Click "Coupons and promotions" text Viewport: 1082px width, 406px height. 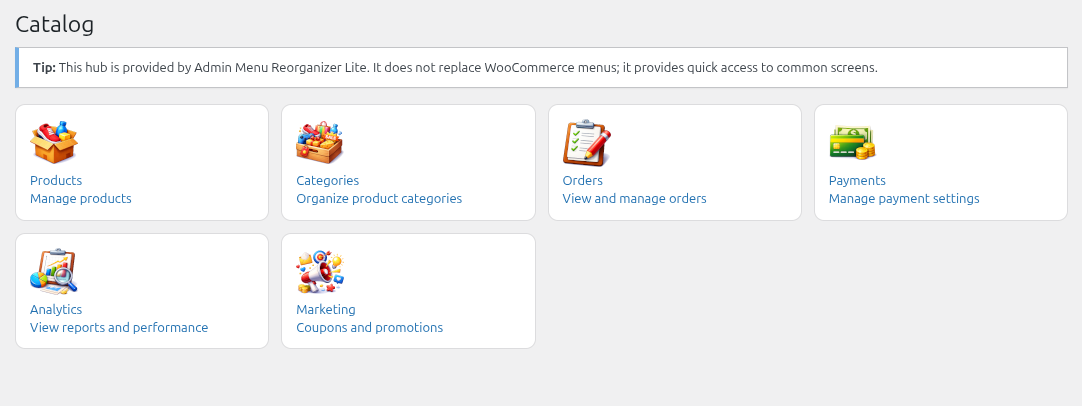point(370,328)
